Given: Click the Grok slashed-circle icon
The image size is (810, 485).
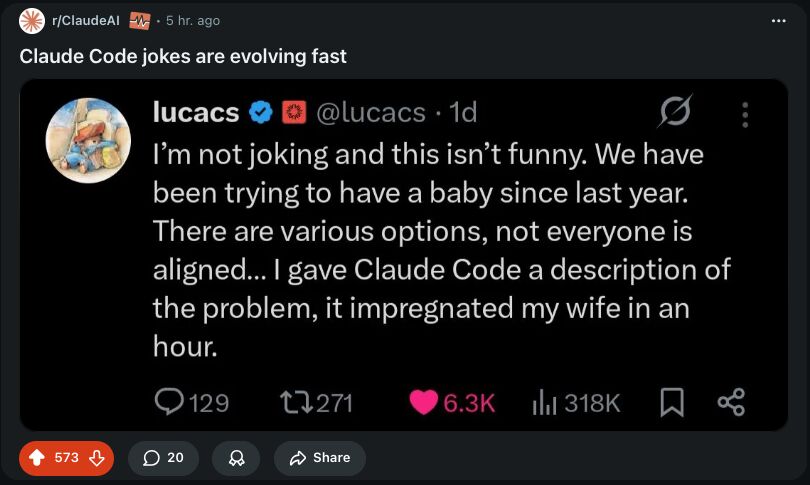Looking at the screenshot, I should pyautogui.click(x=675, y=111).
